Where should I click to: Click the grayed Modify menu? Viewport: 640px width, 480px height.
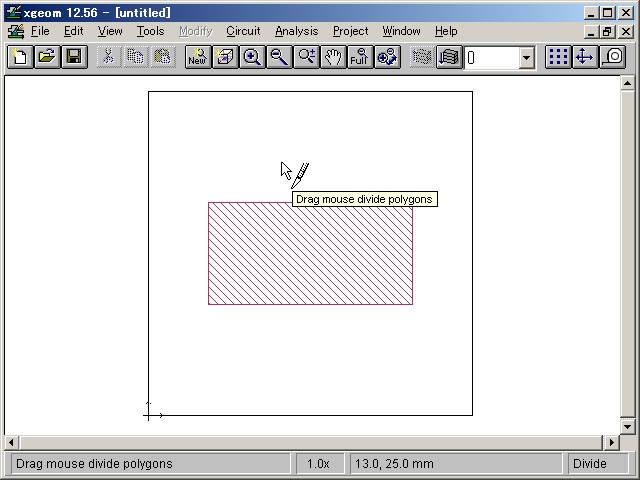[x=196, y=31]
